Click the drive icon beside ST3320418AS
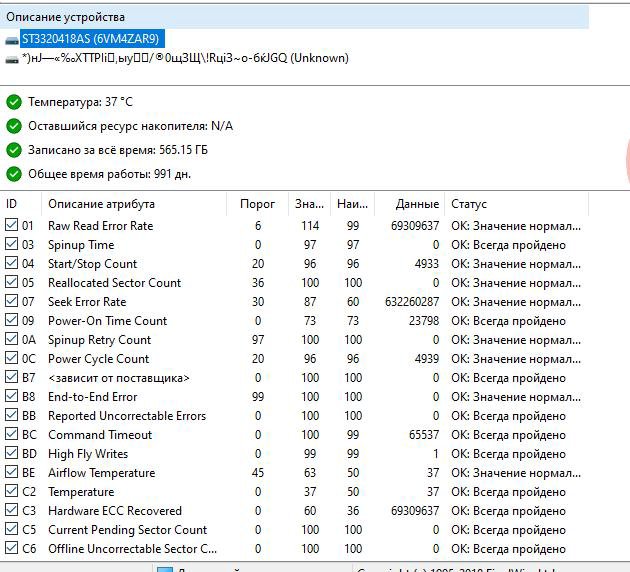Viewport: 630px width, 572px height. point(12,39)
